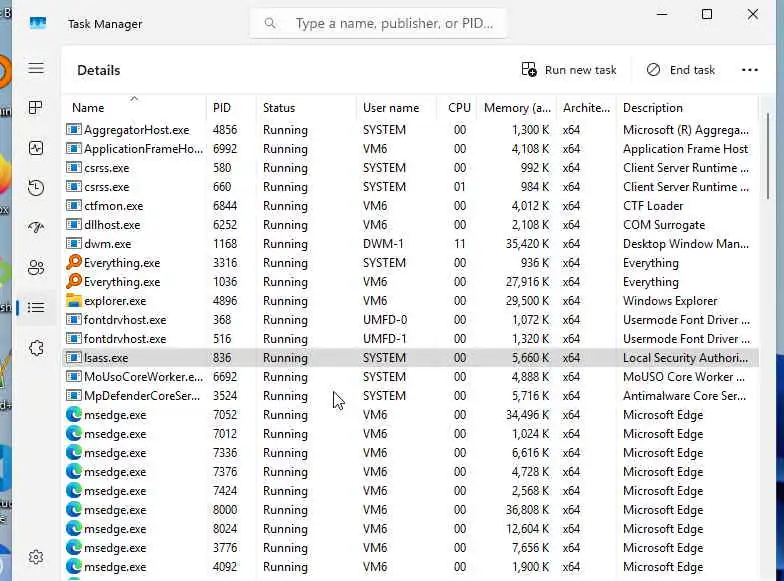Click the explorer.exe folder icon
Viewport: 784px width, 581px height.
click(x=74, y=300)
